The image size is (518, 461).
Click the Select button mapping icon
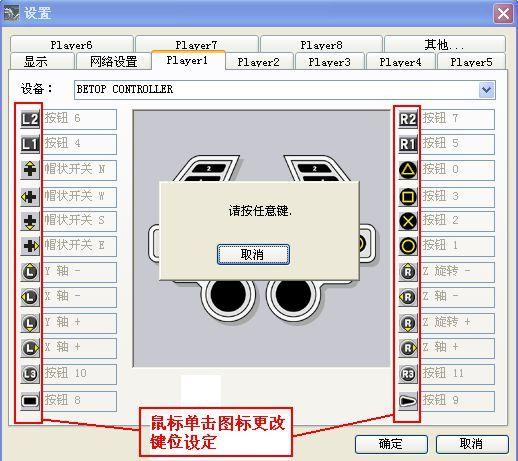(x=30, y=401)
